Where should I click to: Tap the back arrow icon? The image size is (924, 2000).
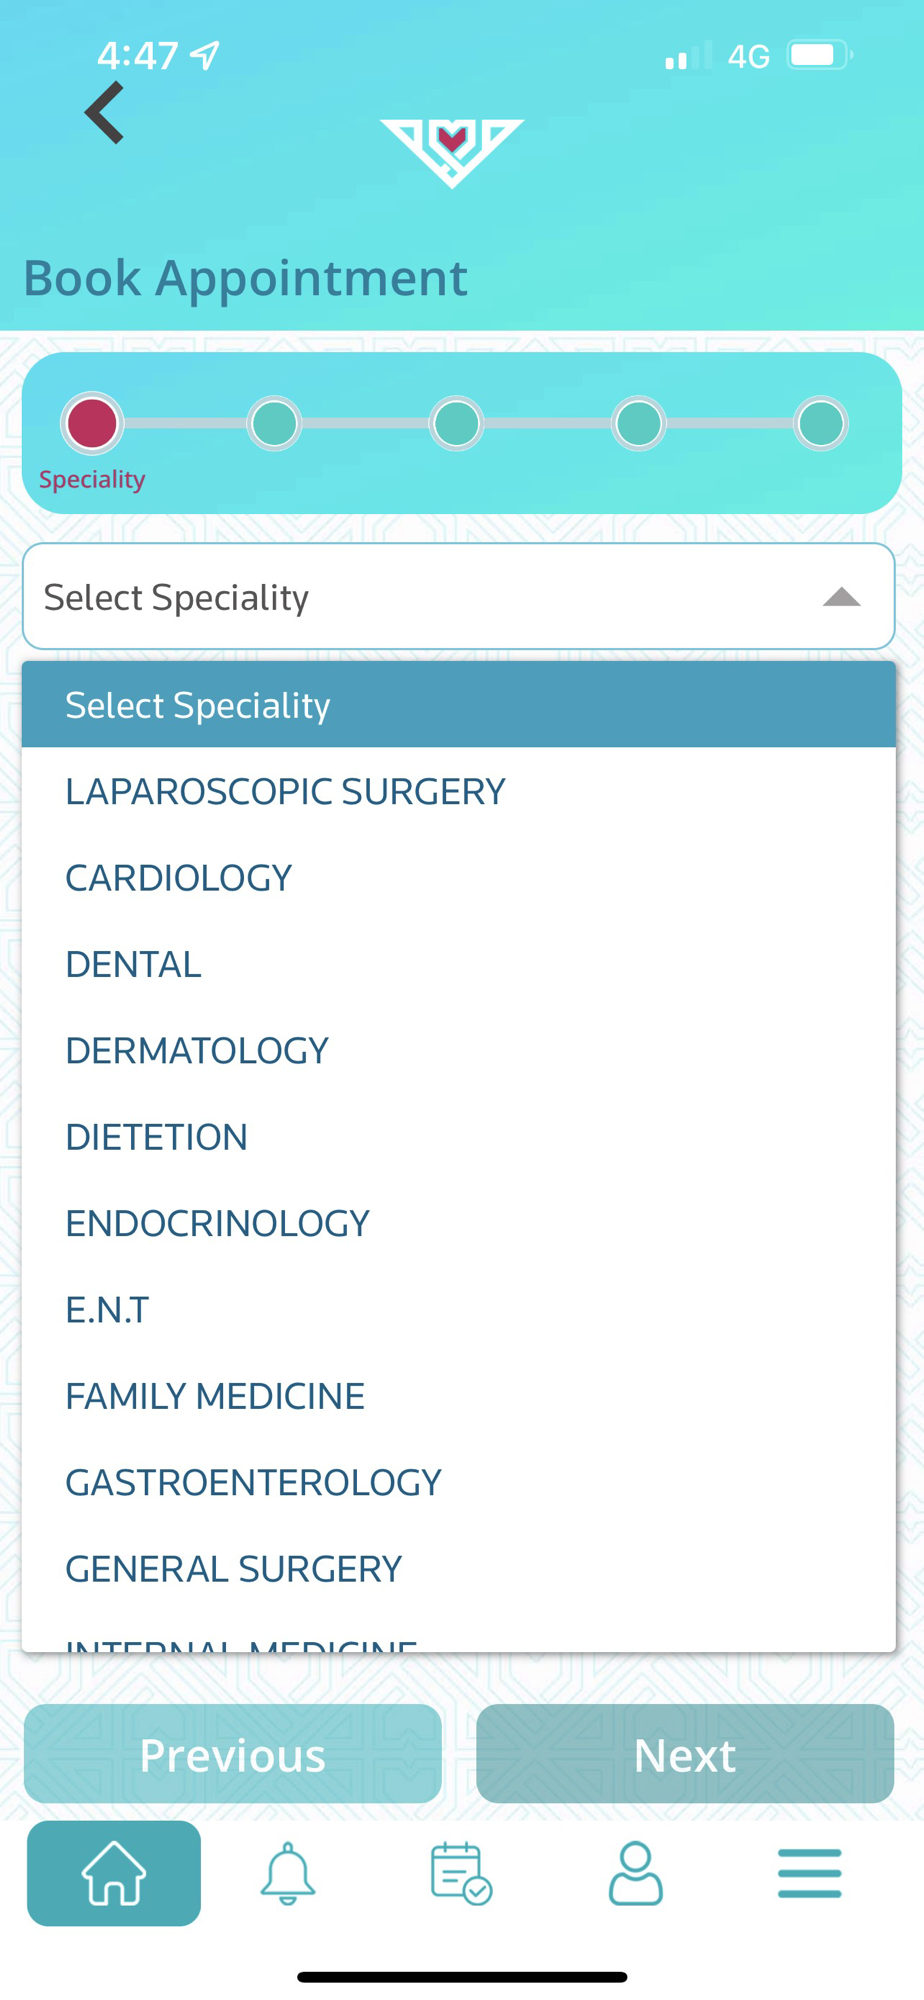(105, 113)
